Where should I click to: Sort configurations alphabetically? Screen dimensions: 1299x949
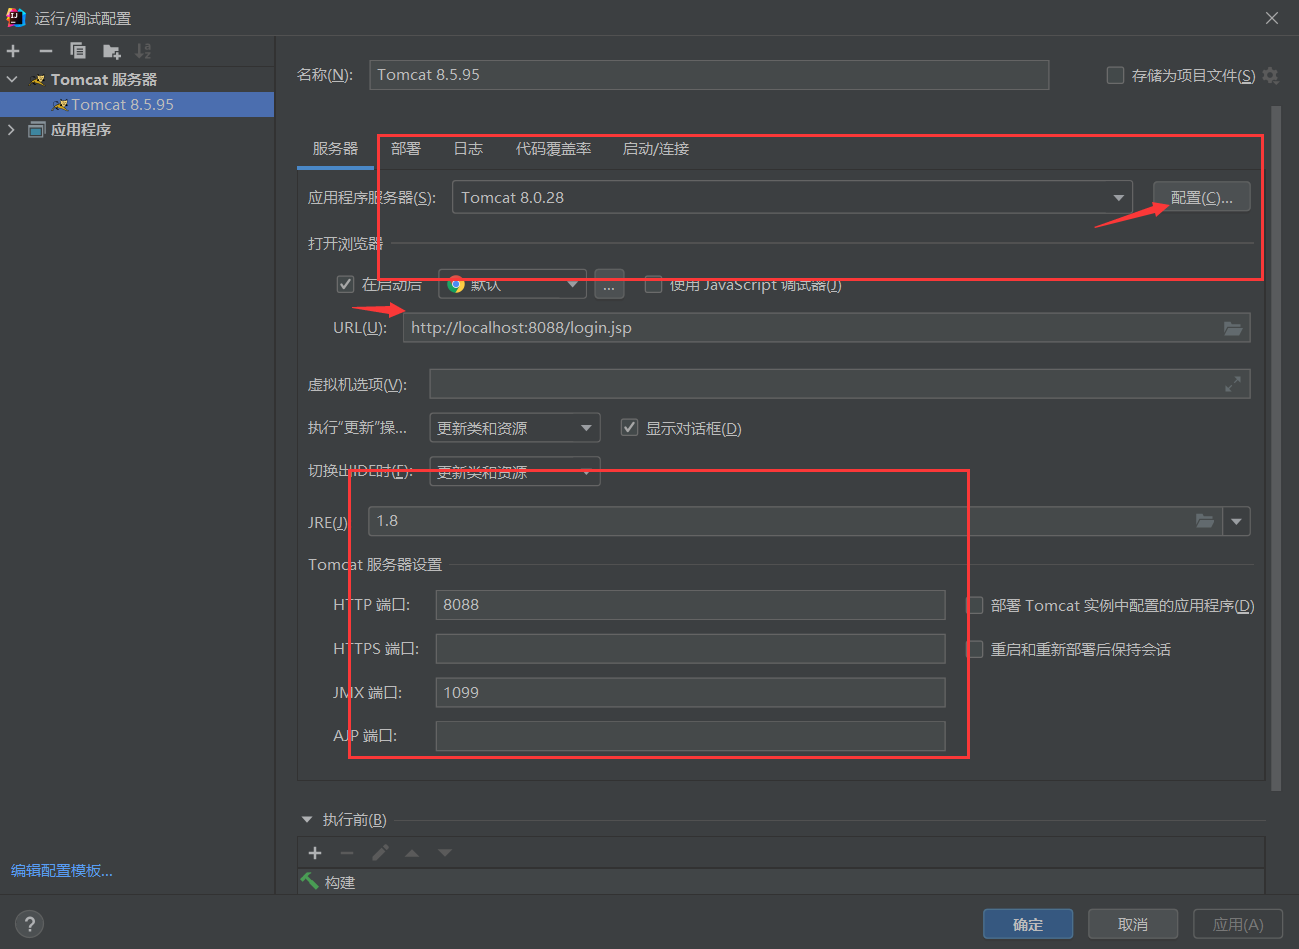(144, 51)
